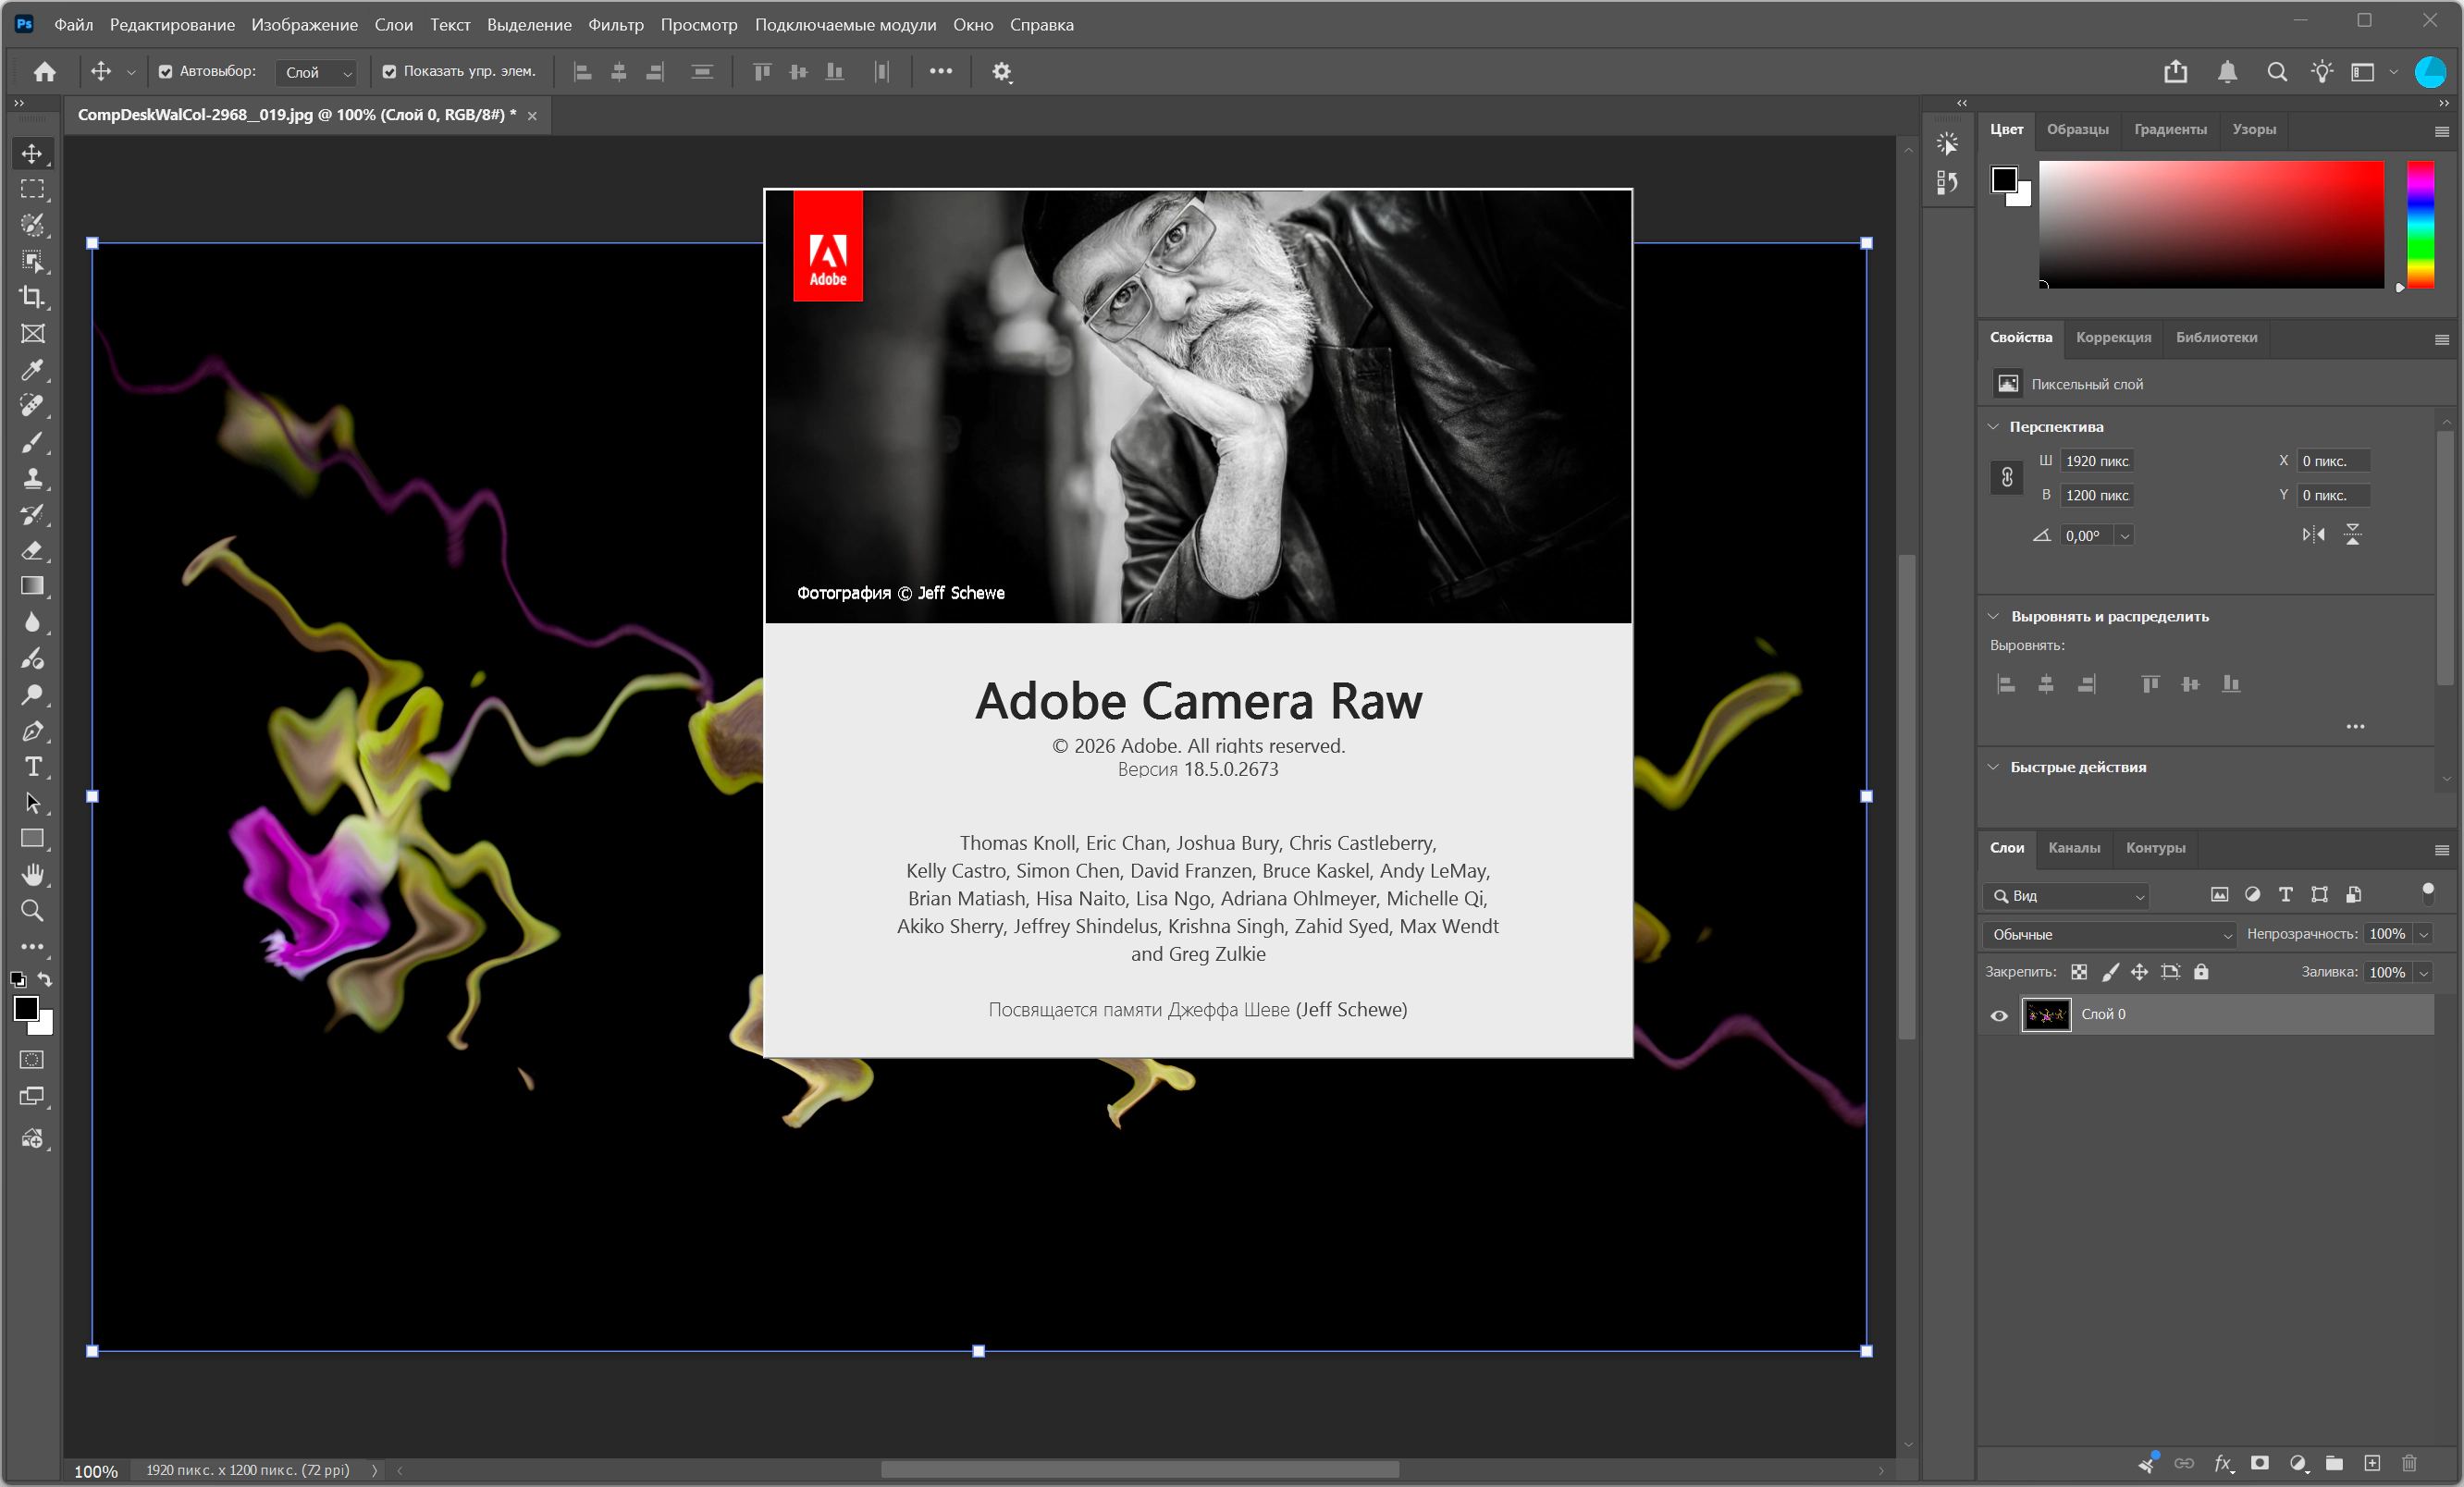The image size is (2464, 1487).
Task: Switch to the Градиенты tab
Action: click(x=2170, y=129)
